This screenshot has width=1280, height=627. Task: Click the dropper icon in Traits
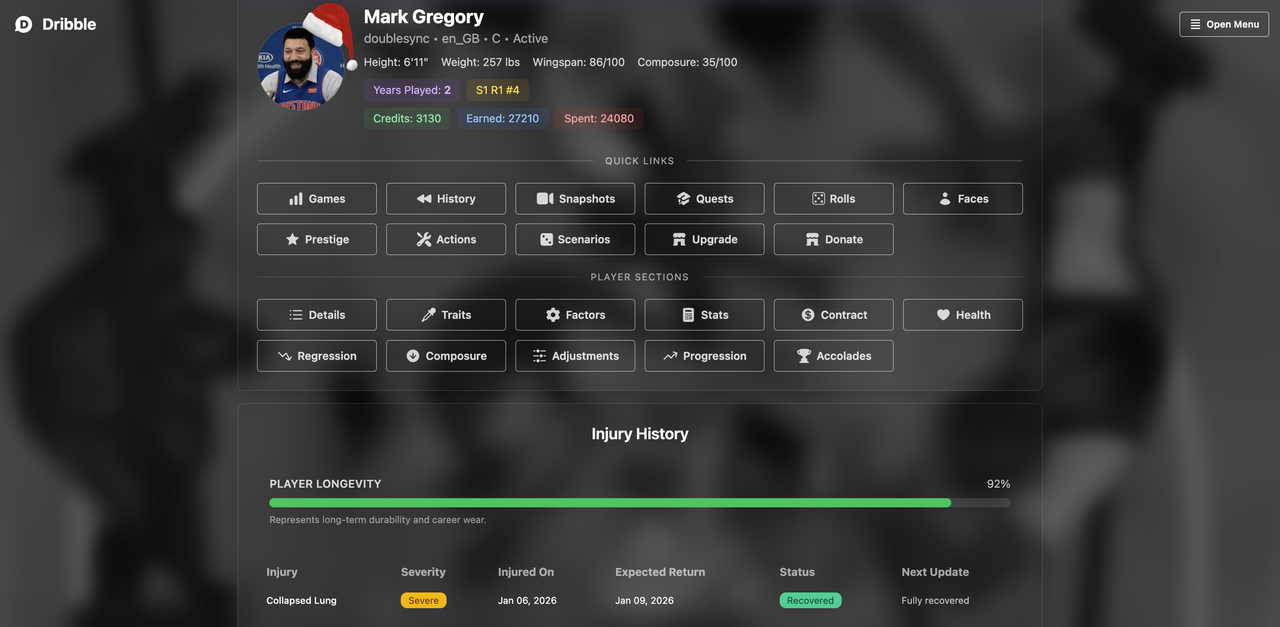pos(428,315)
